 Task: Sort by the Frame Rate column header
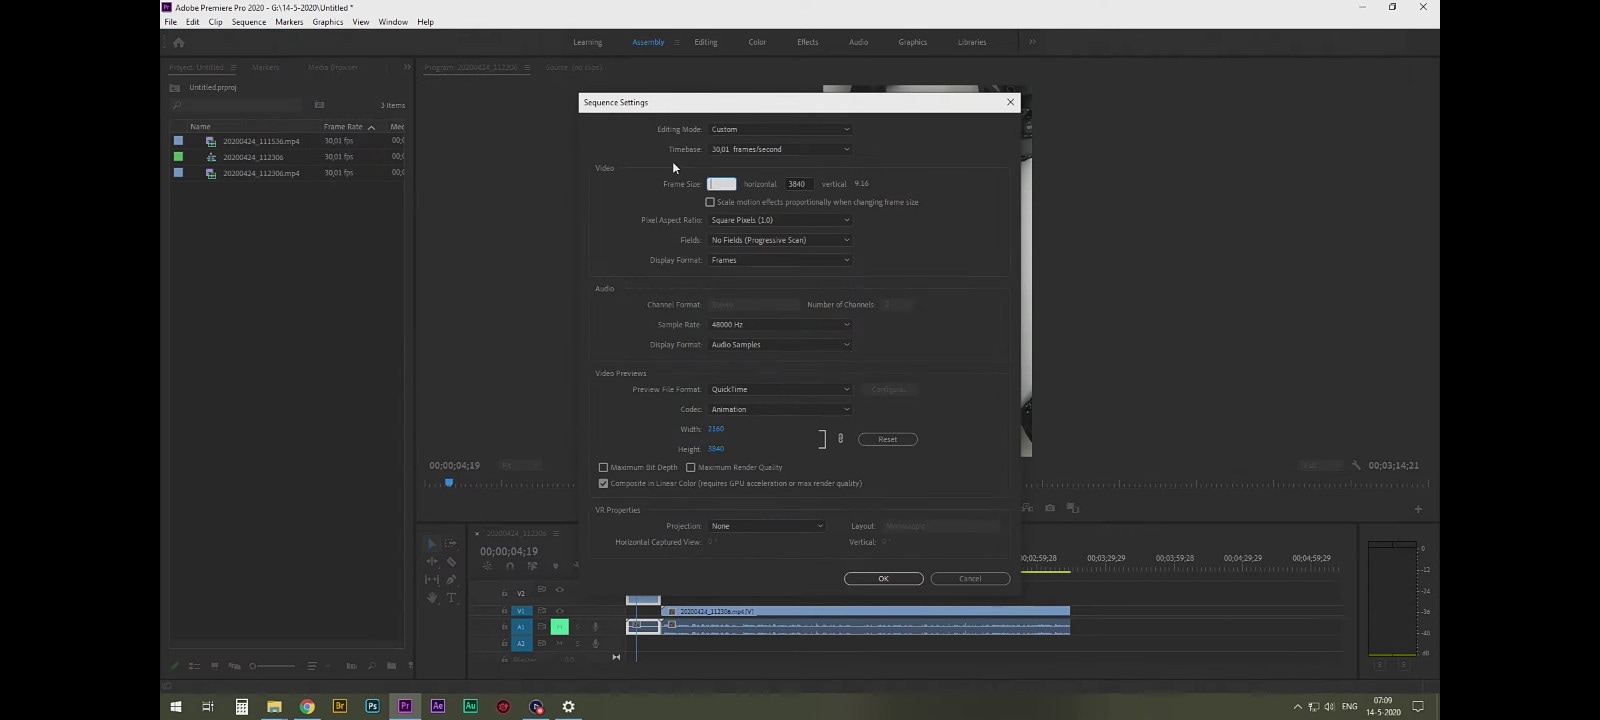[343, 127]
